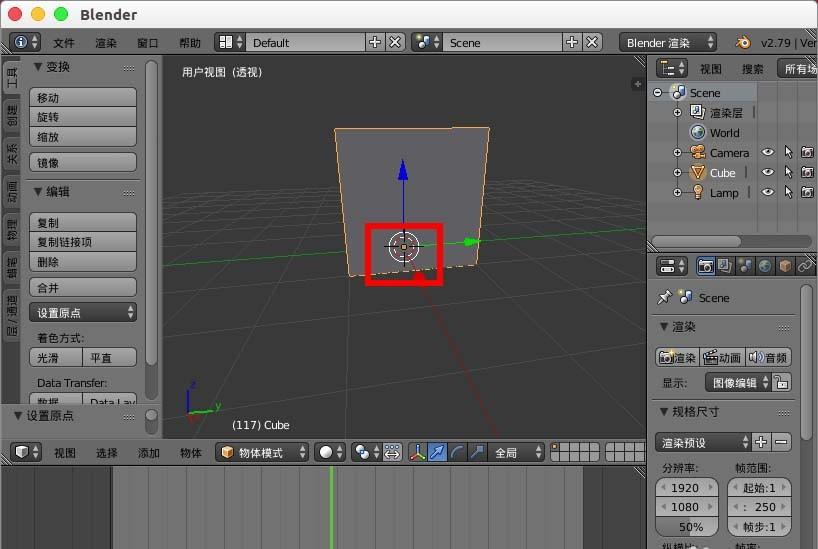Screen dimensions: 818x549
Task: Open the 设置原点 dropdown
Action: point(83,313)
